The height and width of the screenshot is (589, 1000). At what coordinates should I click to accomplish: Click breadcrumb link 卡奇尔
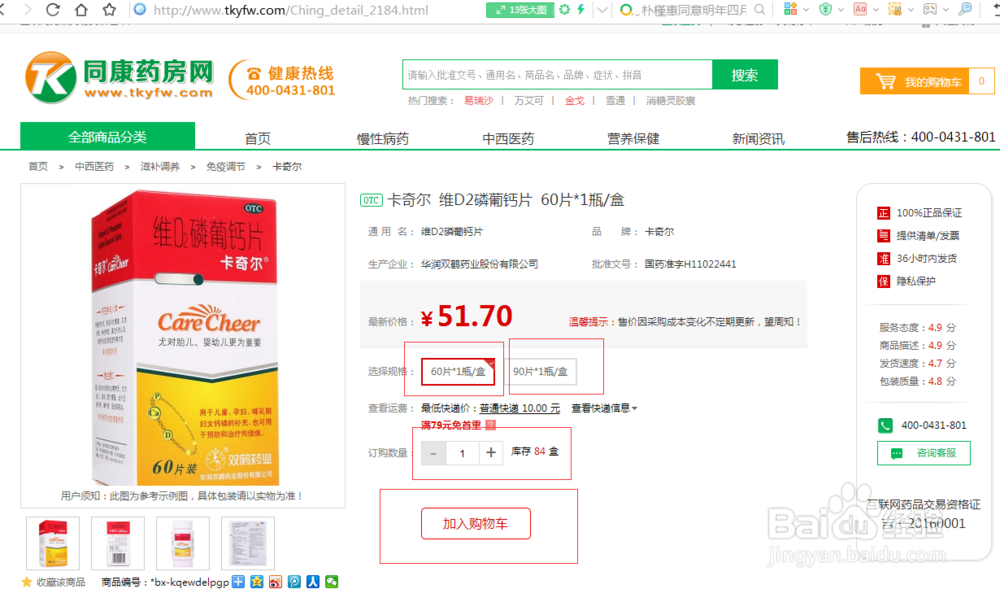point(286,166)
